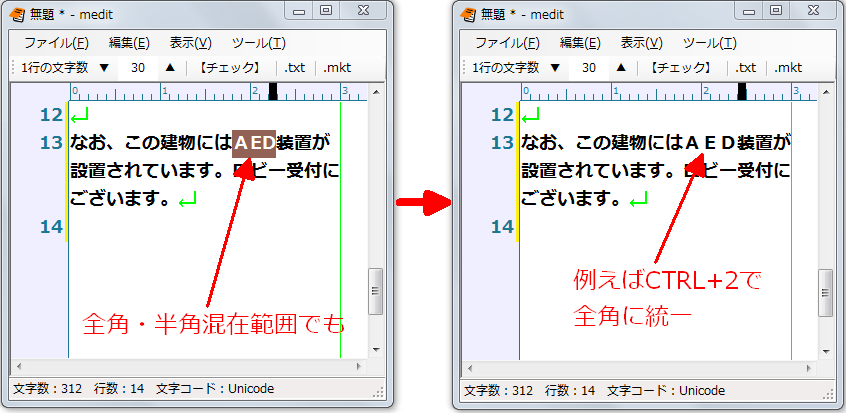The height and width of the screenshot is (413, 846).
Task: Open 表示 menu in left medit window
Action: 191,43
